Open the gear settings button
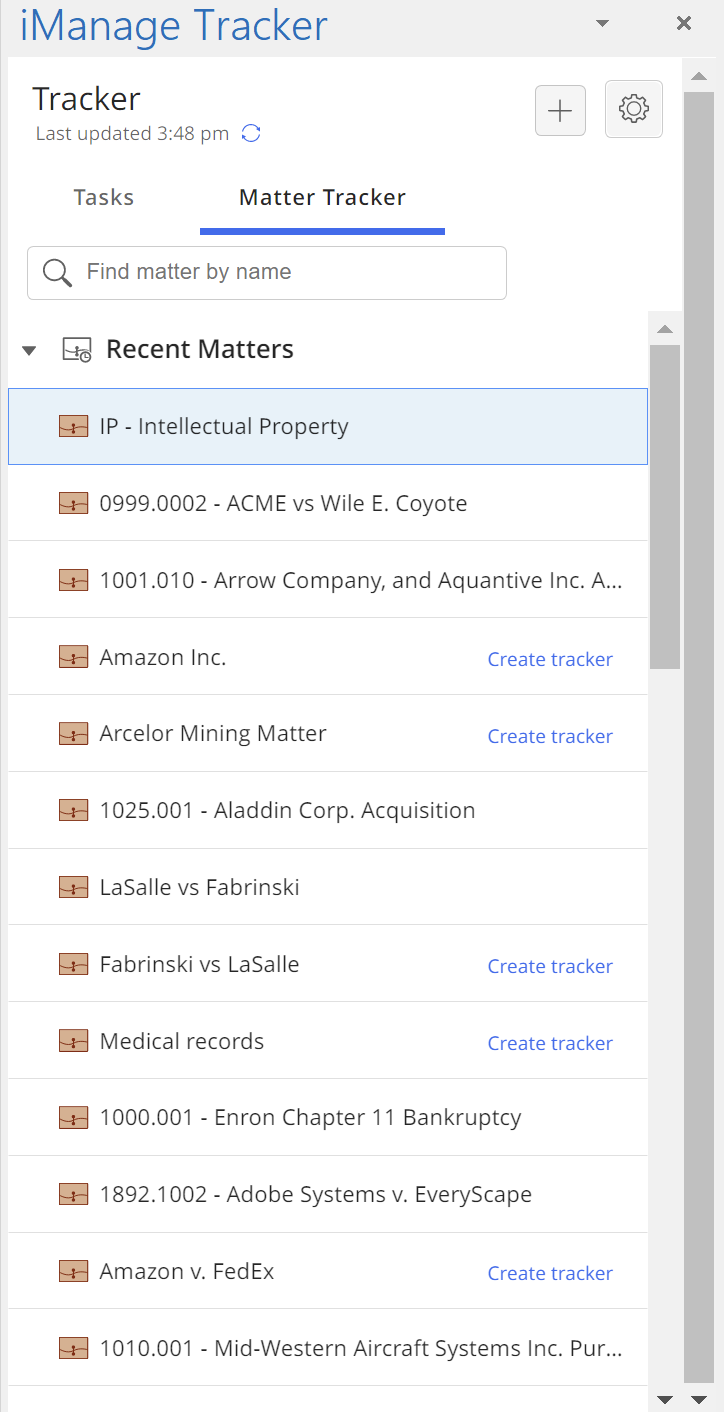 click(x=634, y=109)
